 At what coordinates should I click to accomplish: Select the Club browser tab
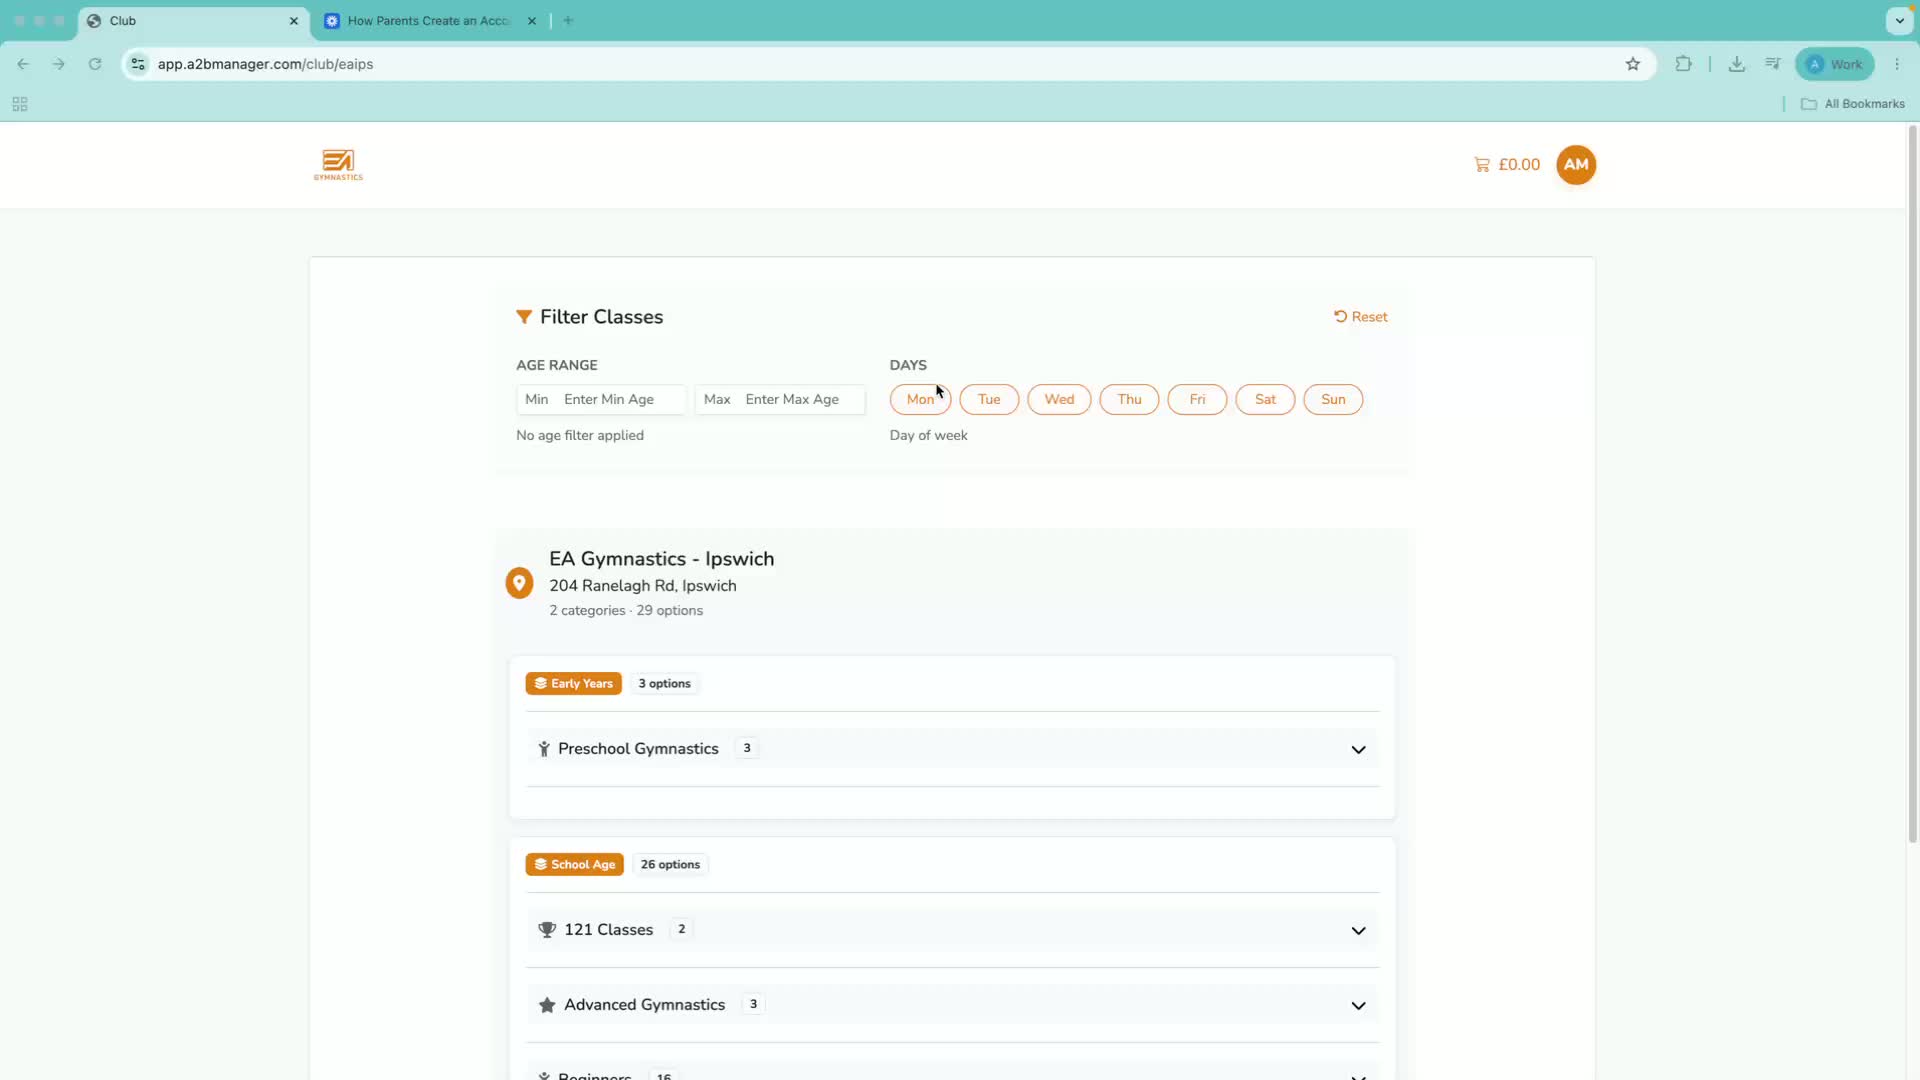tap(193, 21)
